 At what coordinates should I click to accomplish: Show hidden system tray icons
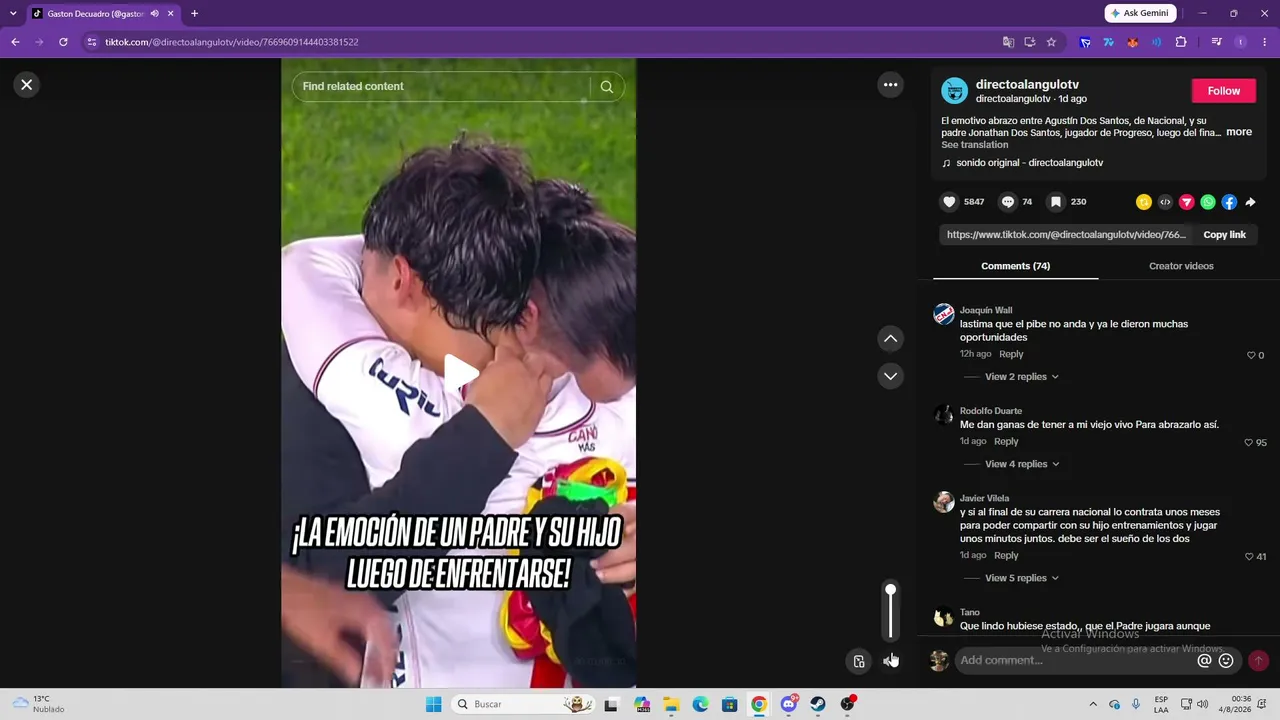coord(1095,704)
